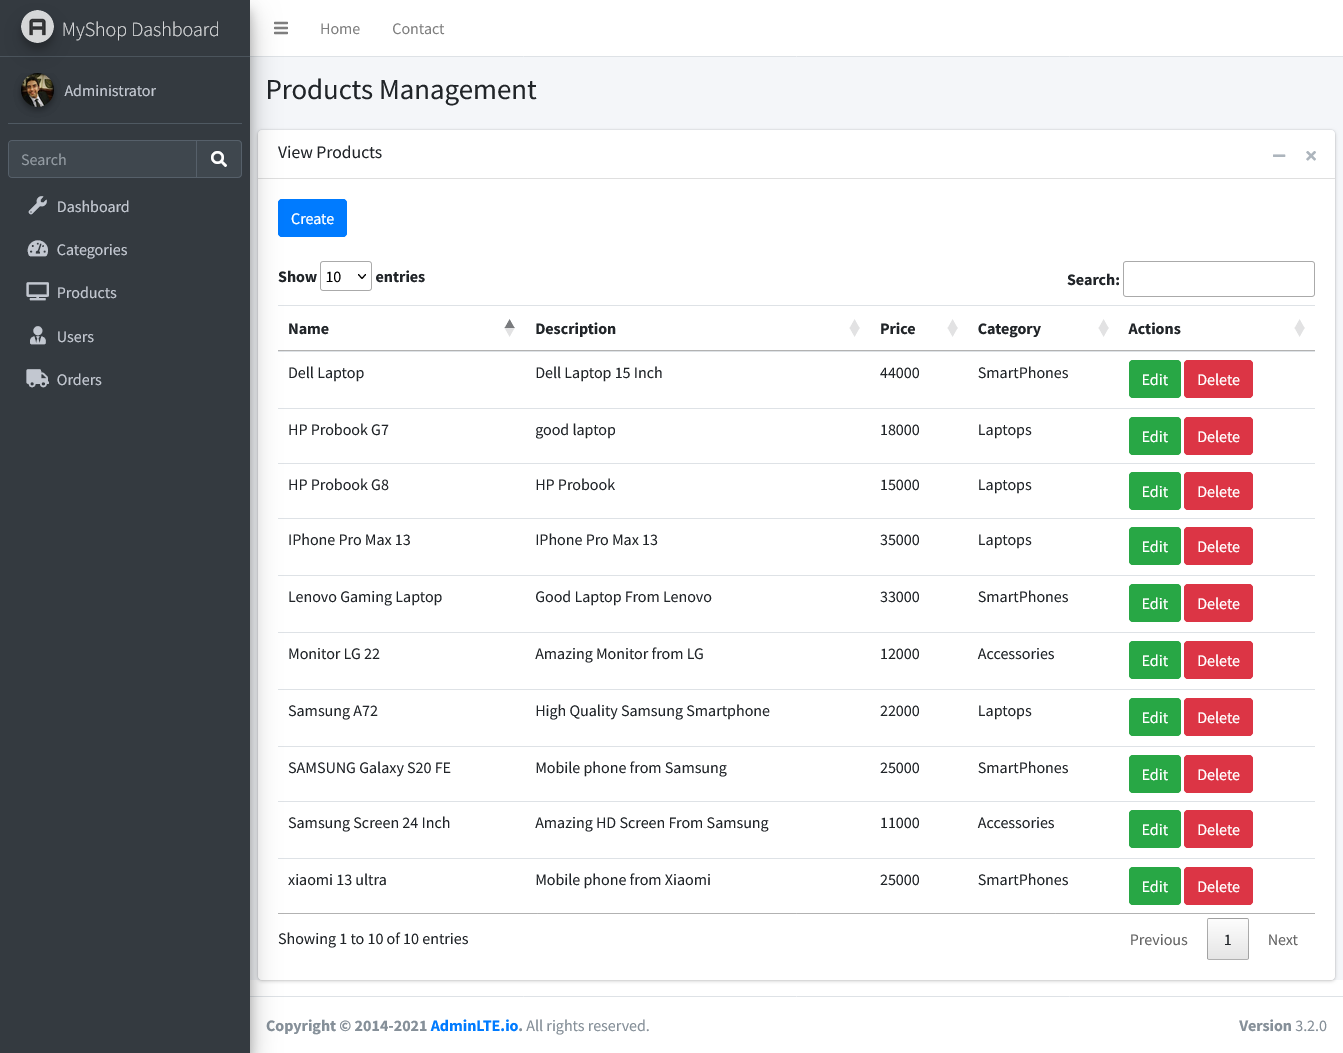Edit the Samsung A72 product
The width and height of the screenshot is (1343, 1053).
tap(1154, 718)
